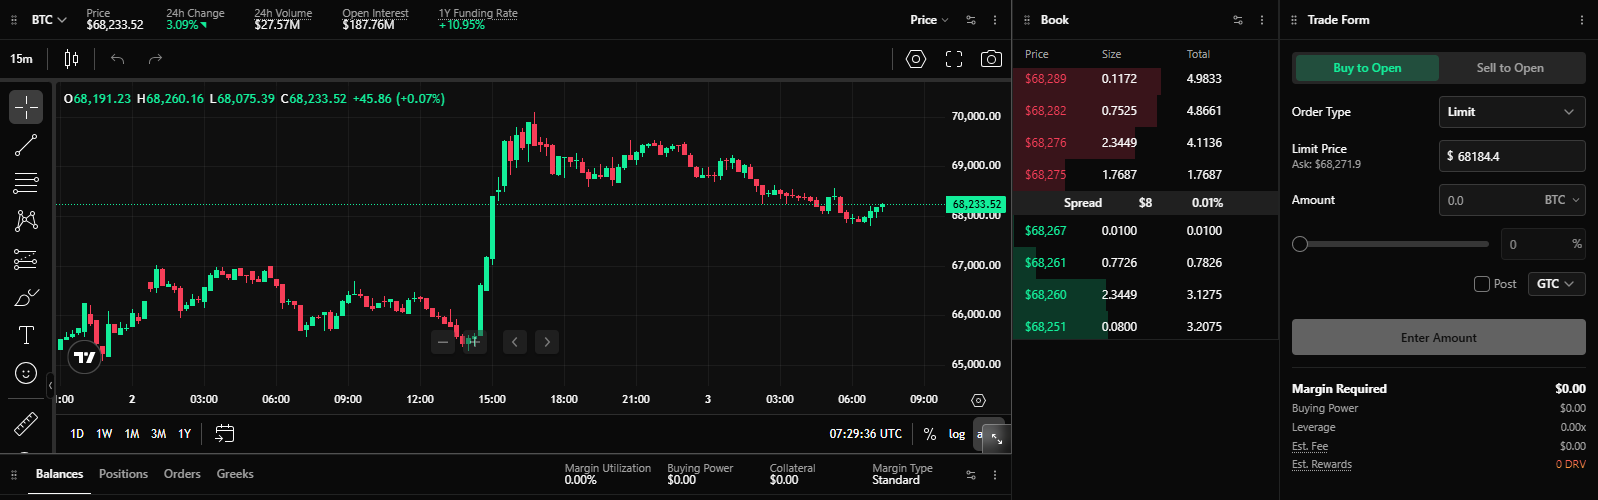Screen dimensions: 1598x500
Task: Open the emoji icons tool
Action: 26,373
